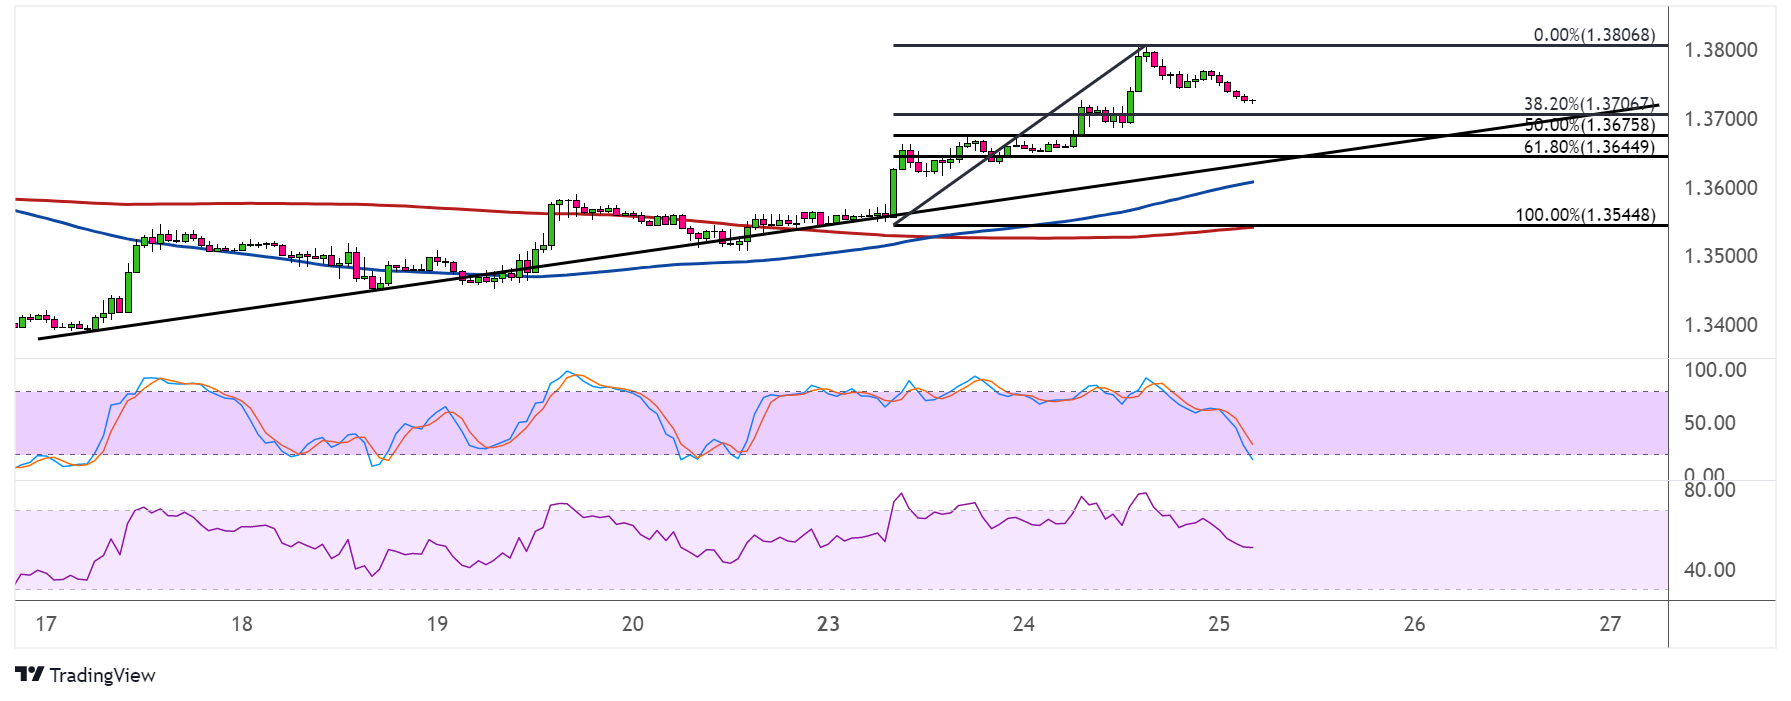
Task: Click the 1.37000 price axis label
Action: pyautogui.click(x=1720, y=119)
